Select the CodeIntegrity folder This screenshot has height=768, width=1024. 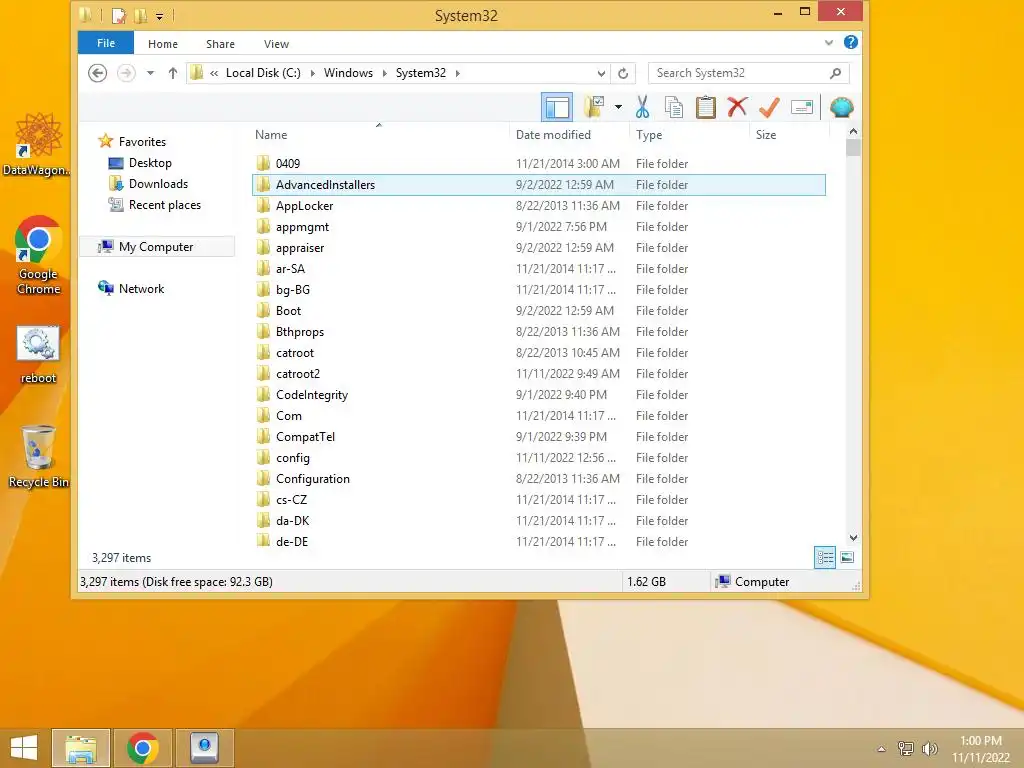point(539,394)
